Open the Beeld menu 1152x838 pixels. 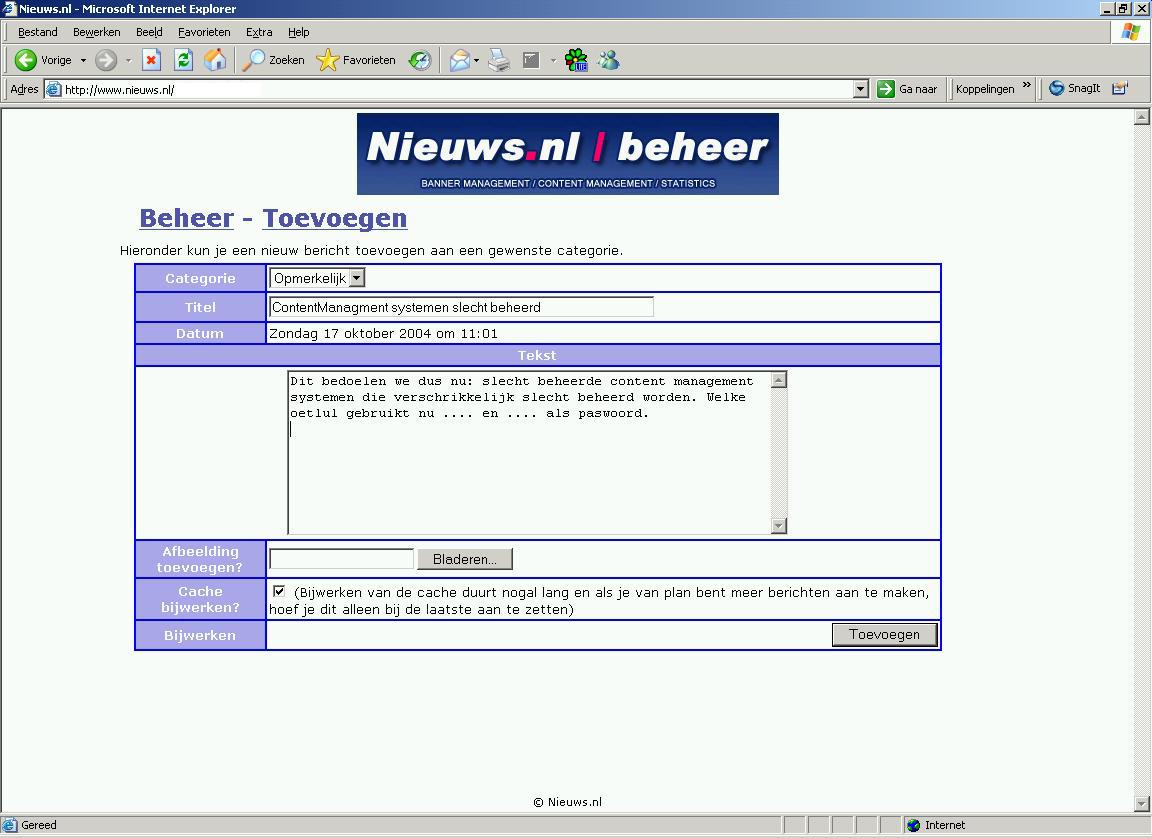pyautogui.click(x=149, y=32)
